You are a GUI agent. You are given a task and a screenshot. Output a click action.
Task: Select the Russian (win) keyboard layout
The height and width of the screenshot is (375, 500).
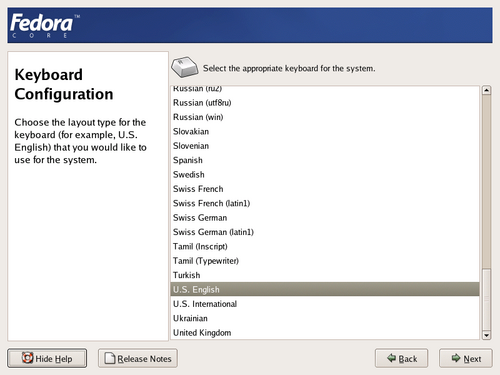[325, 117]
